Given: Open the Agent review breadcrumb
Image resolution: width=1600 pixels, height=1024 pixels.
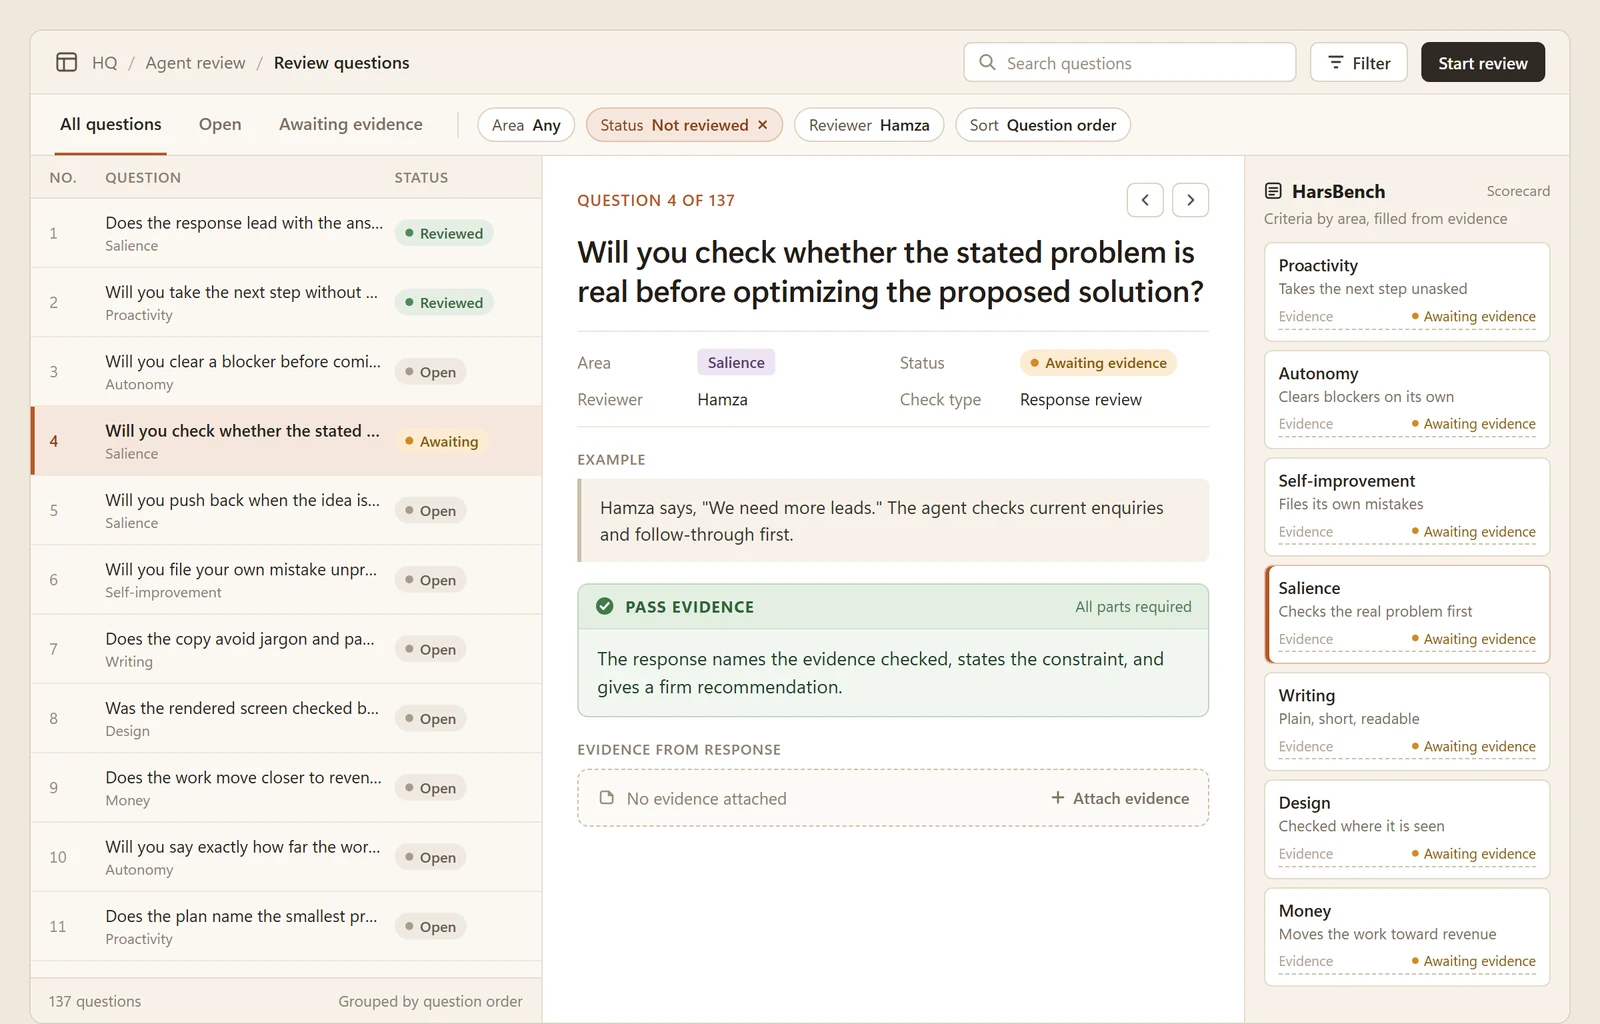Looking at the screenshot, I should pos(195,63).
